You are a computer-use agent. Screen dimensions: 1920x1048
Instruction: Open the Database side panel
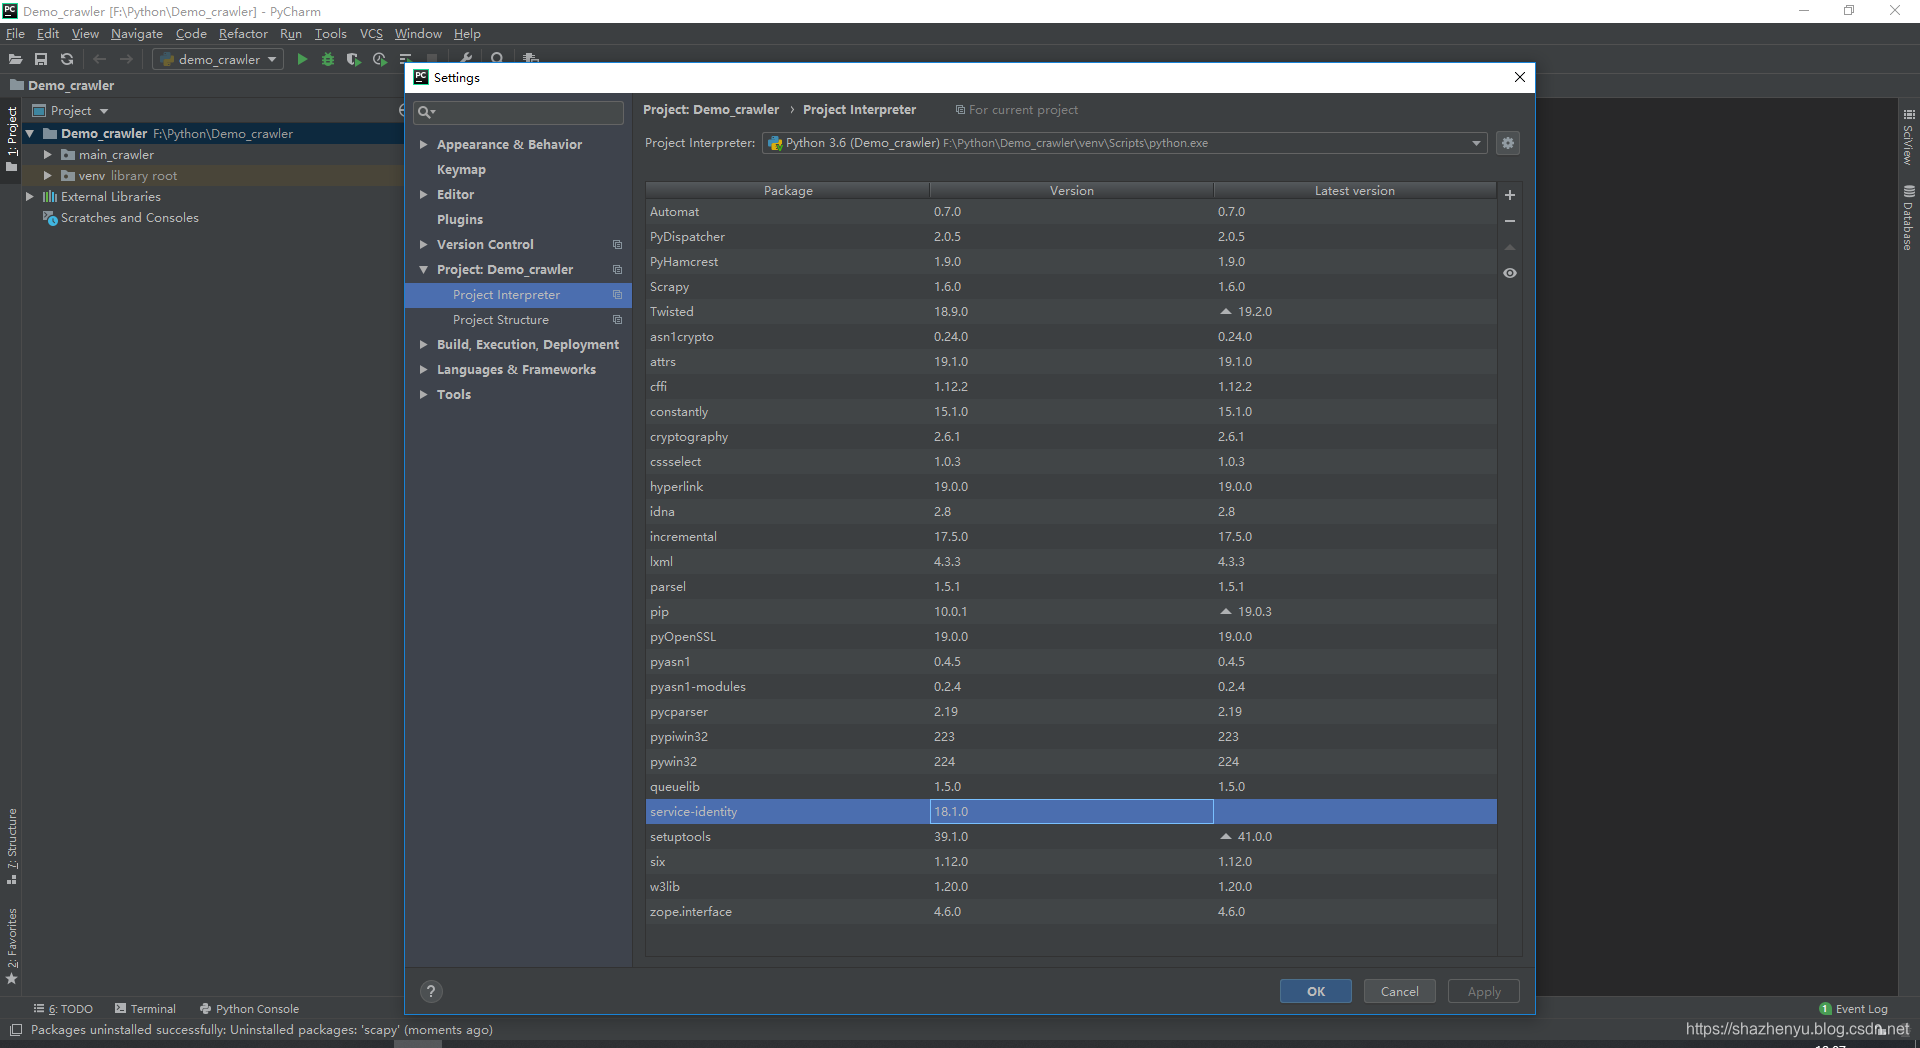pos(1909,217)
